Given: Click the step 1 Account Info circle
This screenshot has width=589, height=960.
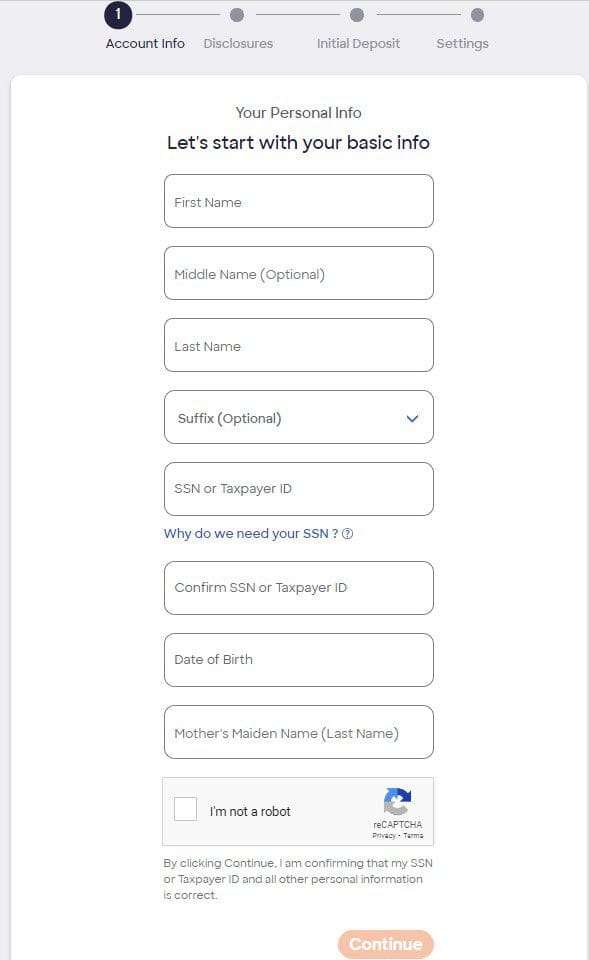Looking at the screenshot, I should point(119,16).
